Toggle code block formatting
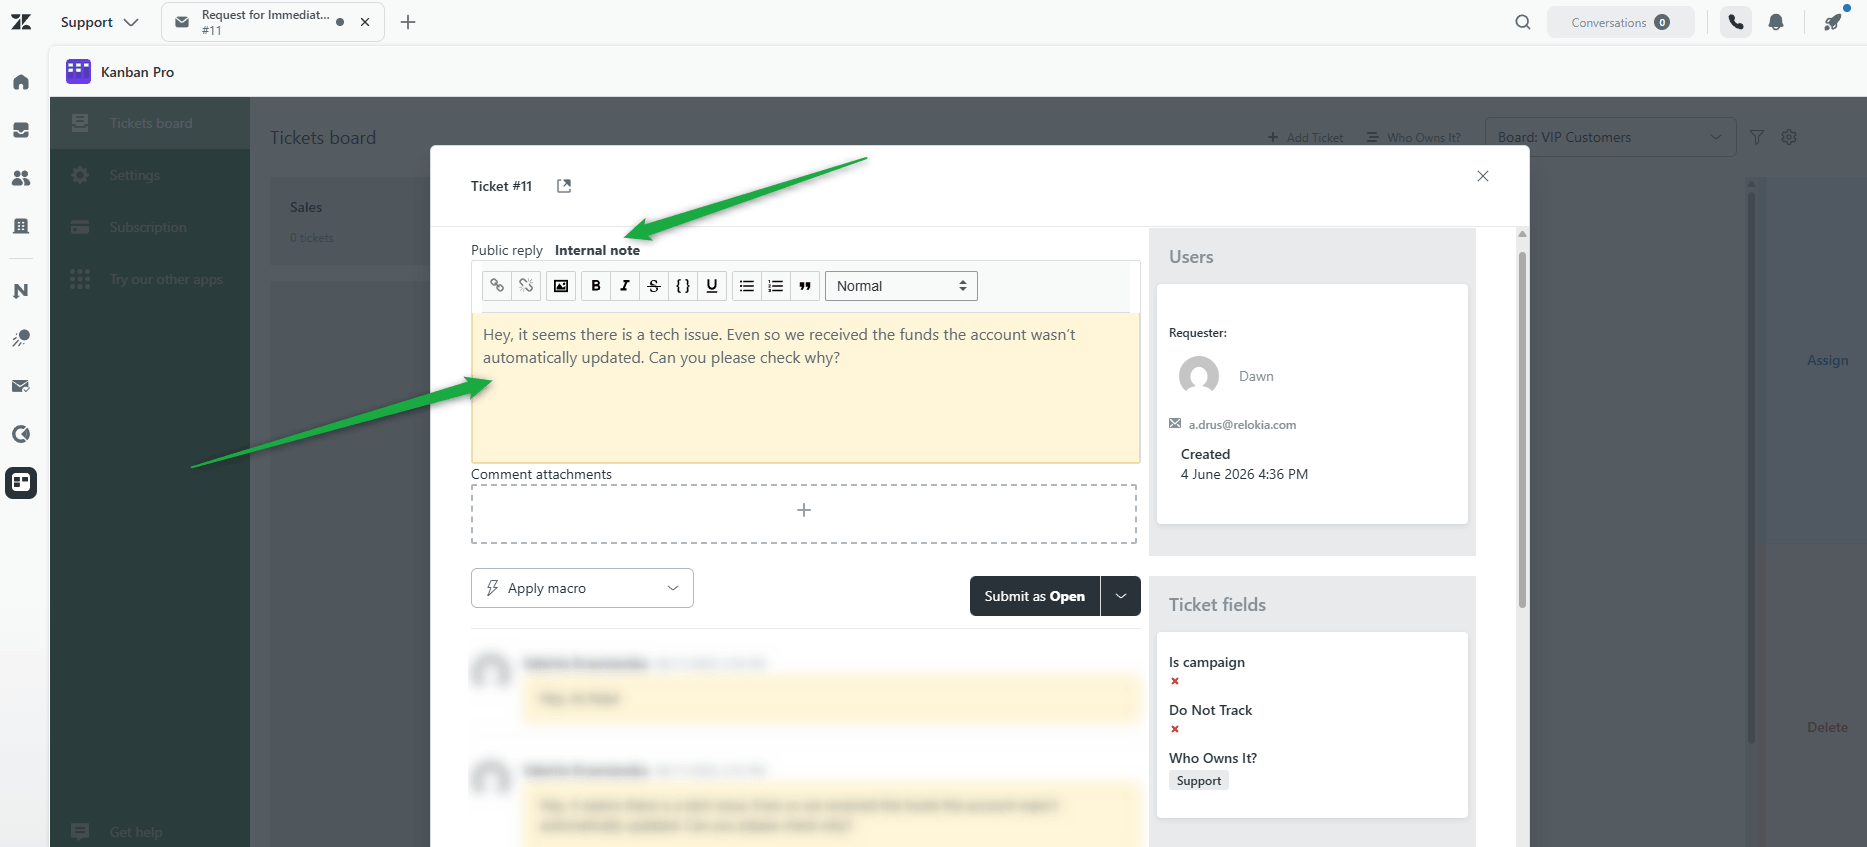The height and width of the screenshot is (847, 1867). click(x=683, y=286)
